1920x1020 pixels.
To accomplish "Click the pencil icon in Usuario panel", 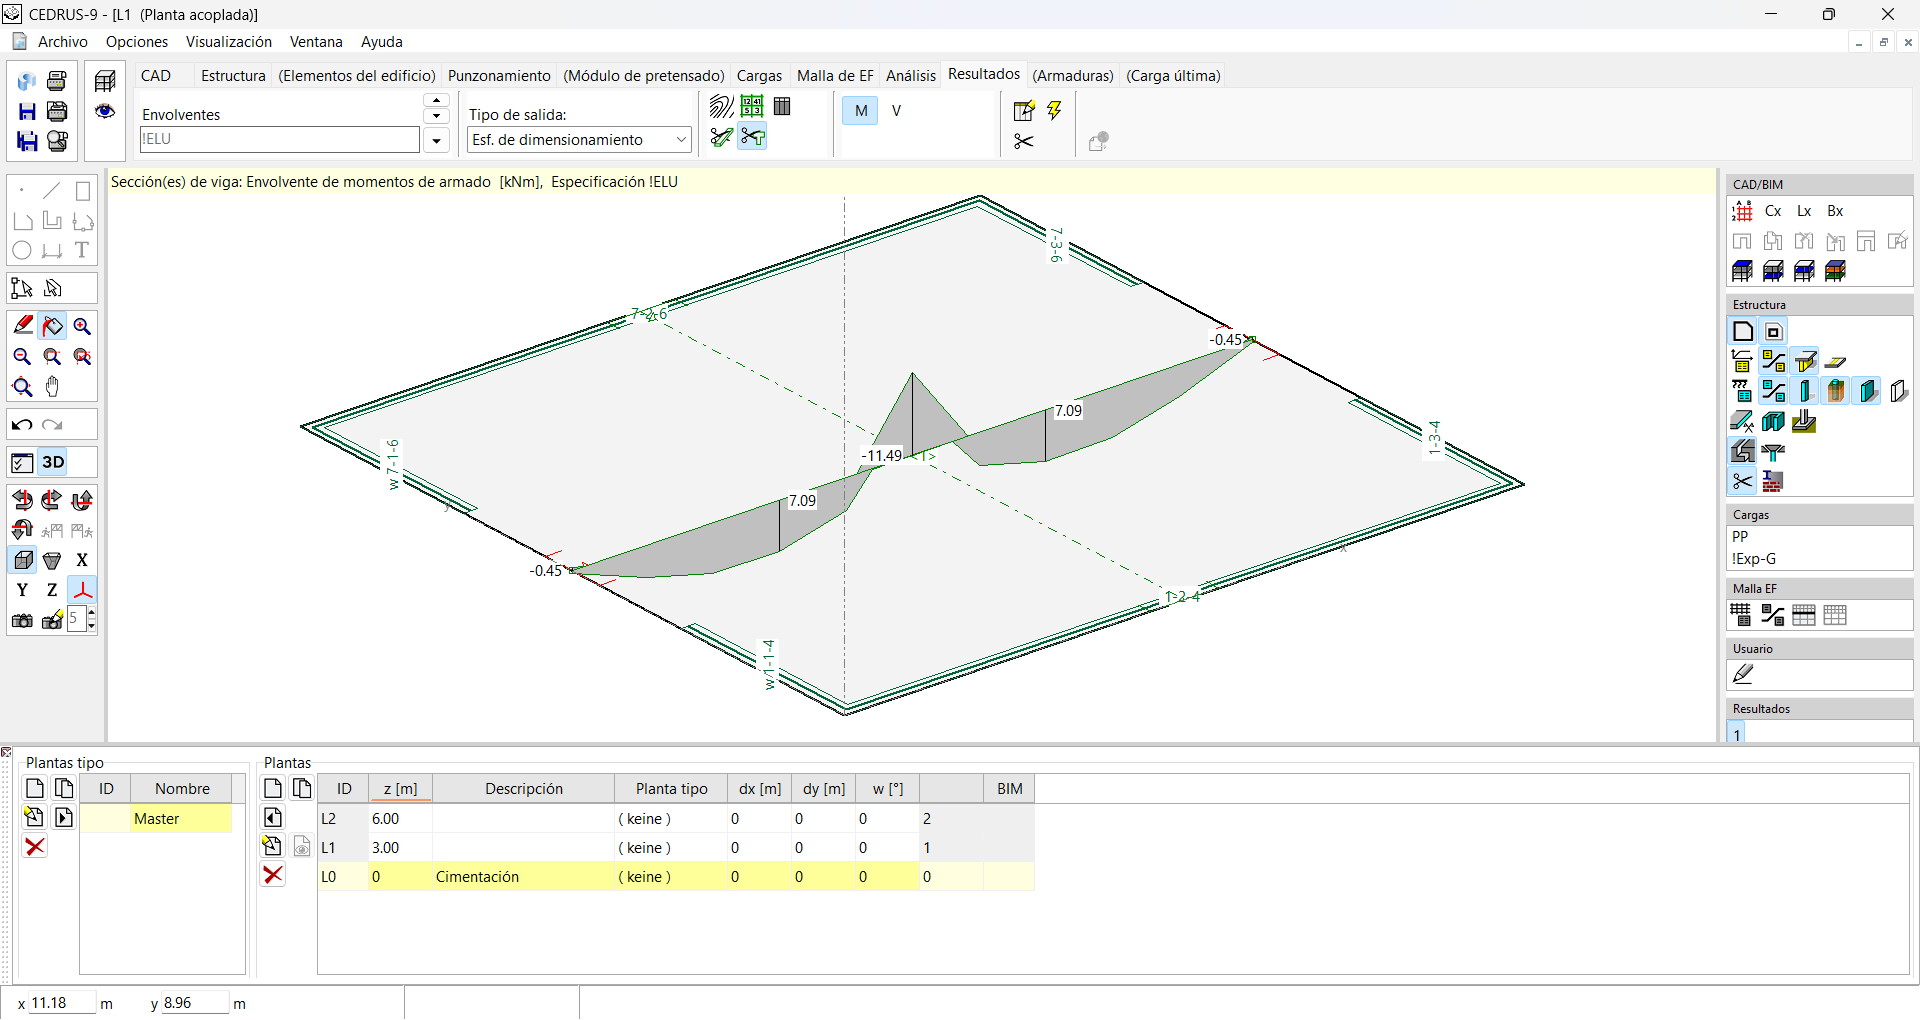I will [1742, 674].
